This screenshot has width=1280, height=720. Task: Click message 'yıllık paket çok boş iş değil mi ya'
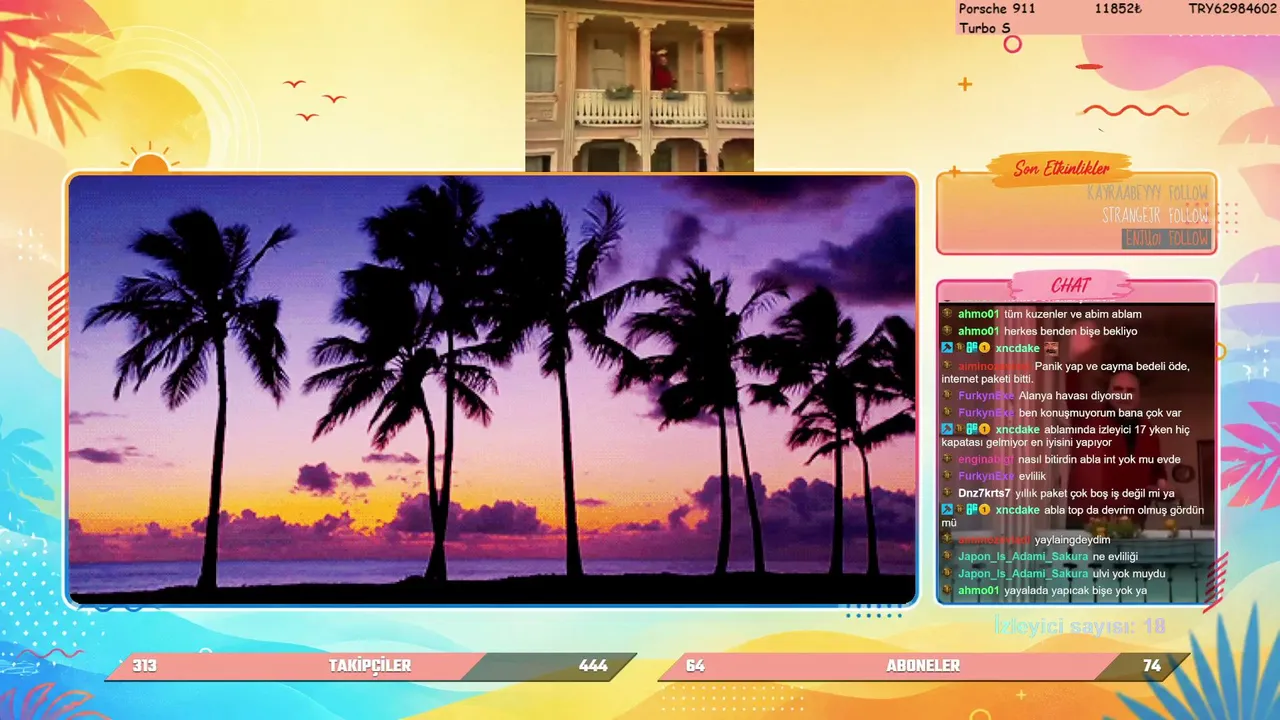[1094, 493]
